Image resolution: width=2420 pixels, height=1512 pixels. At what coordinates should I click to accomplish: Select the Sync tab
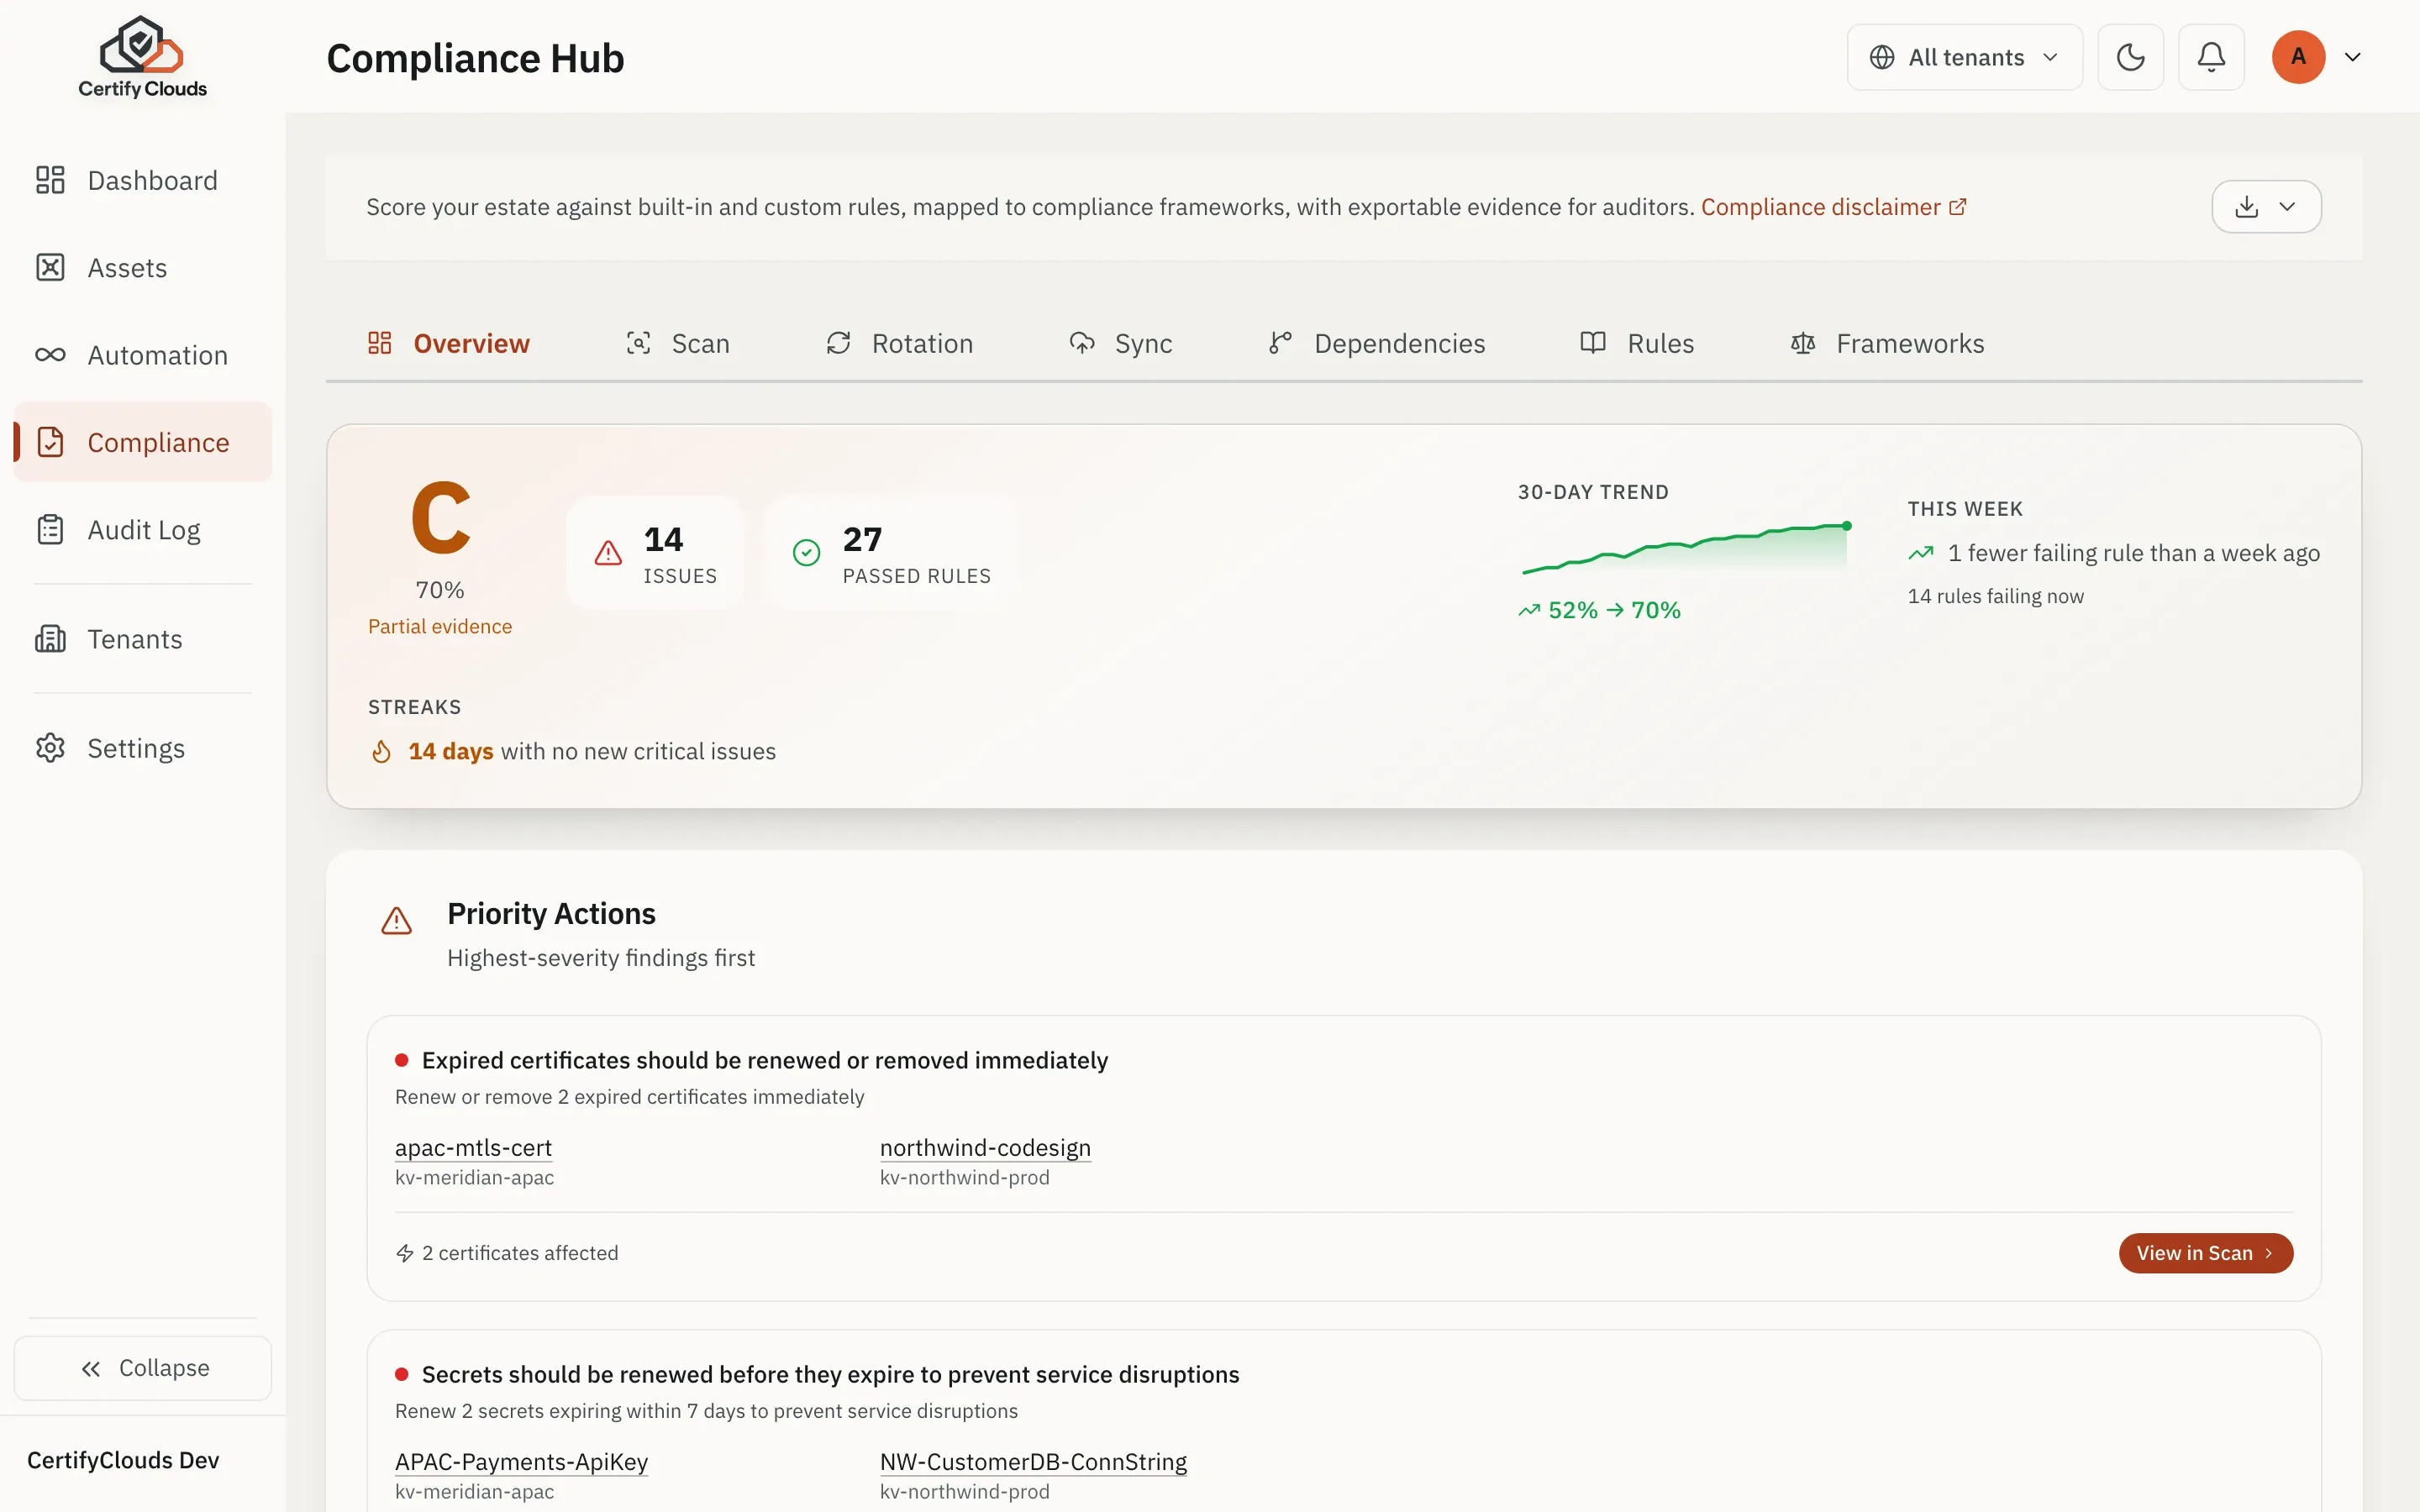(1120, 343)
